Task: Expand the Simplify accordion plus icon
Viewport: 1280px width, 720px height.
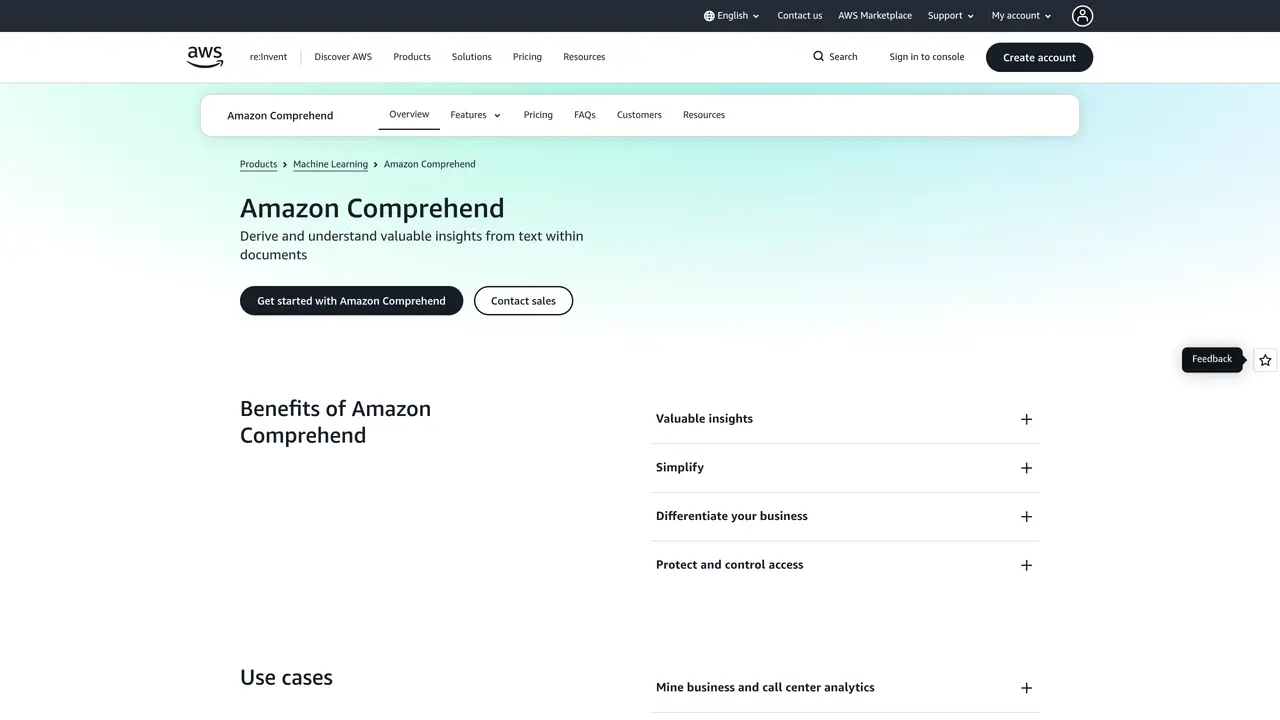Action: 1026,468
